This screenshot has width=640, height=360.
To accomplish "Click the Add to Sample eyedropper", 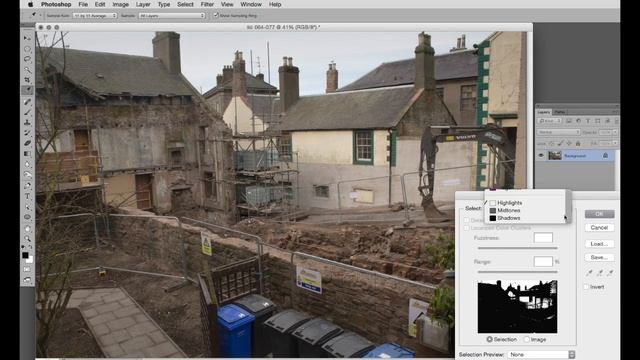I will click(600, 273).
